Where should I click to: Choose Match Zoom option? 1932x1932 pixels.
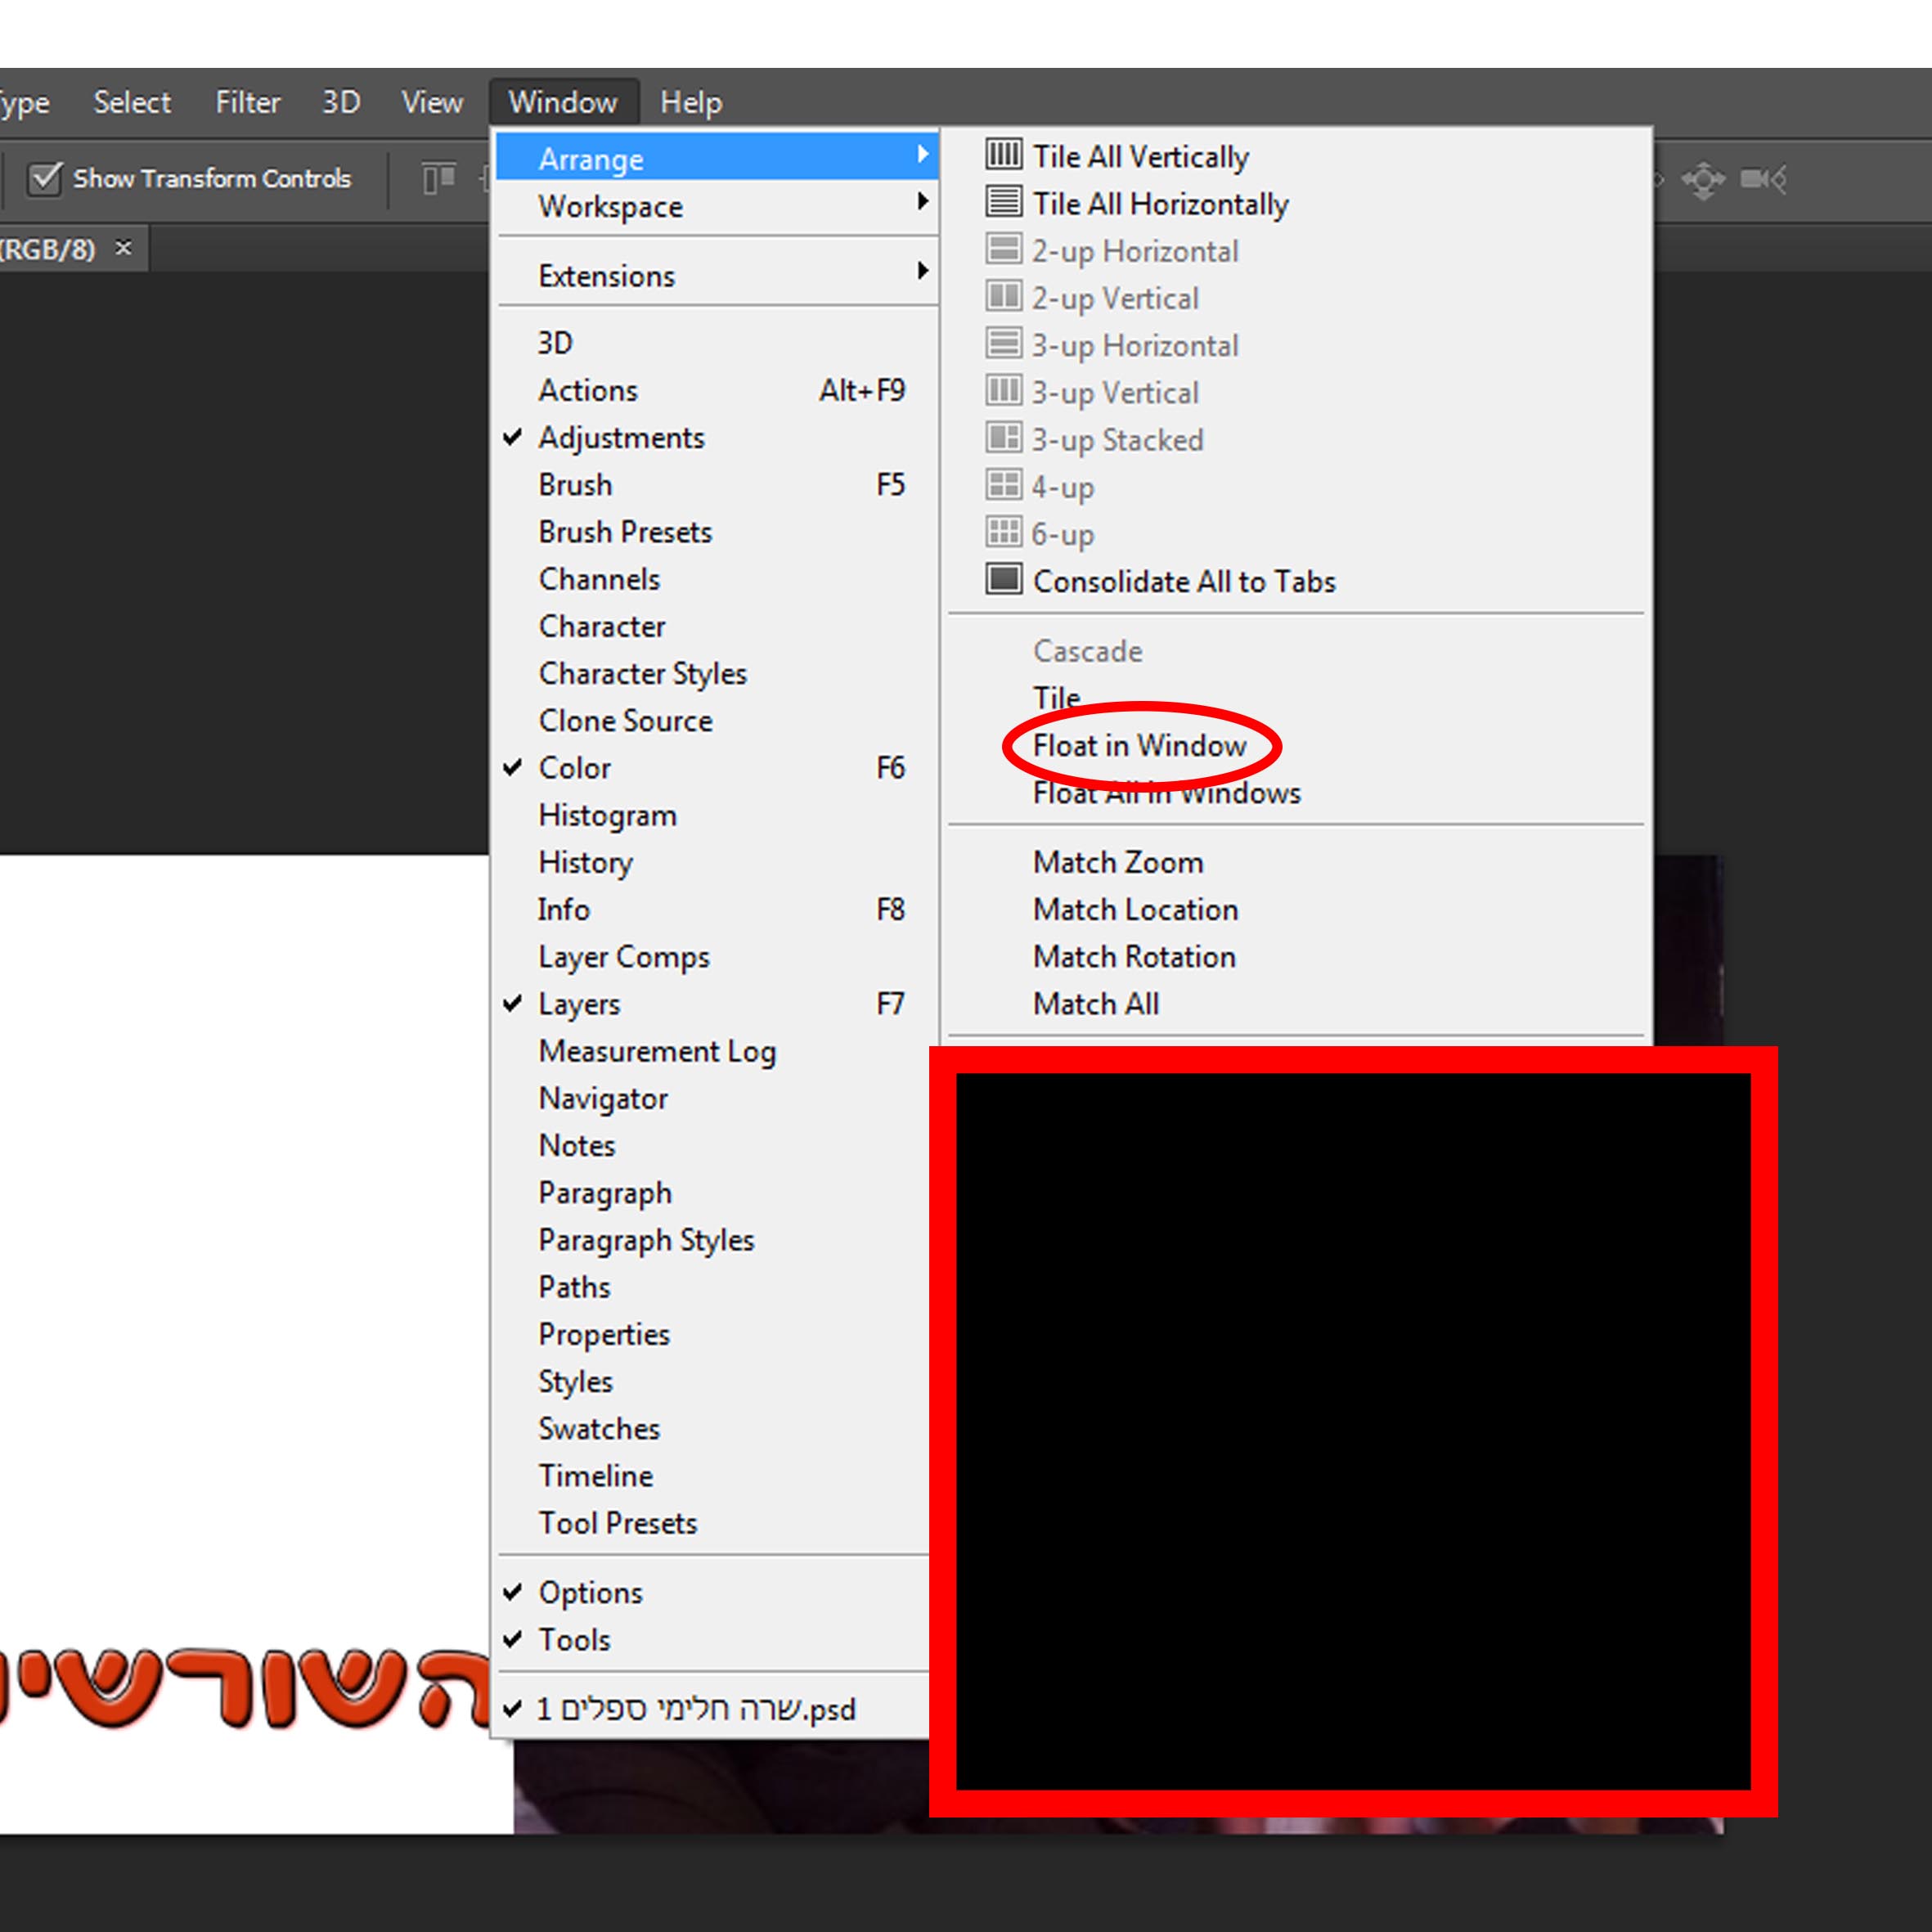pyautogui.click(x=1117, y=862)
